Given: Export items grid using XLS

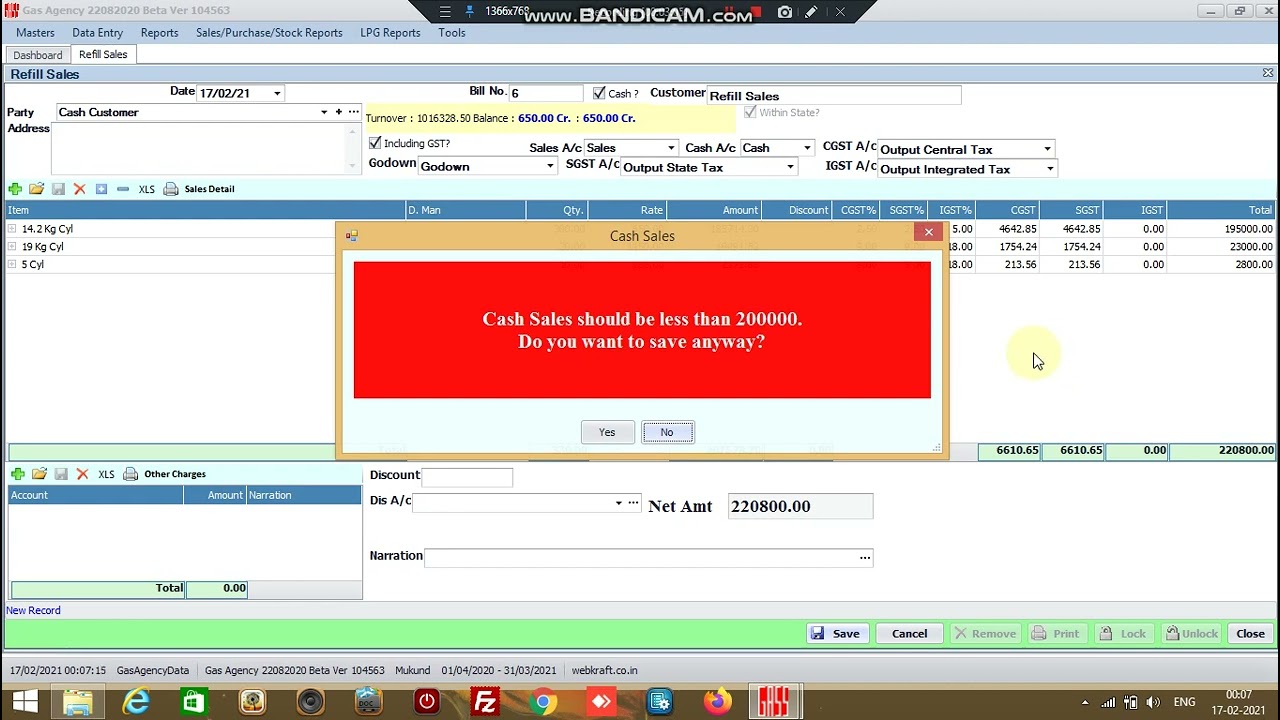Looking at the screenshot, I should [146, 189].
